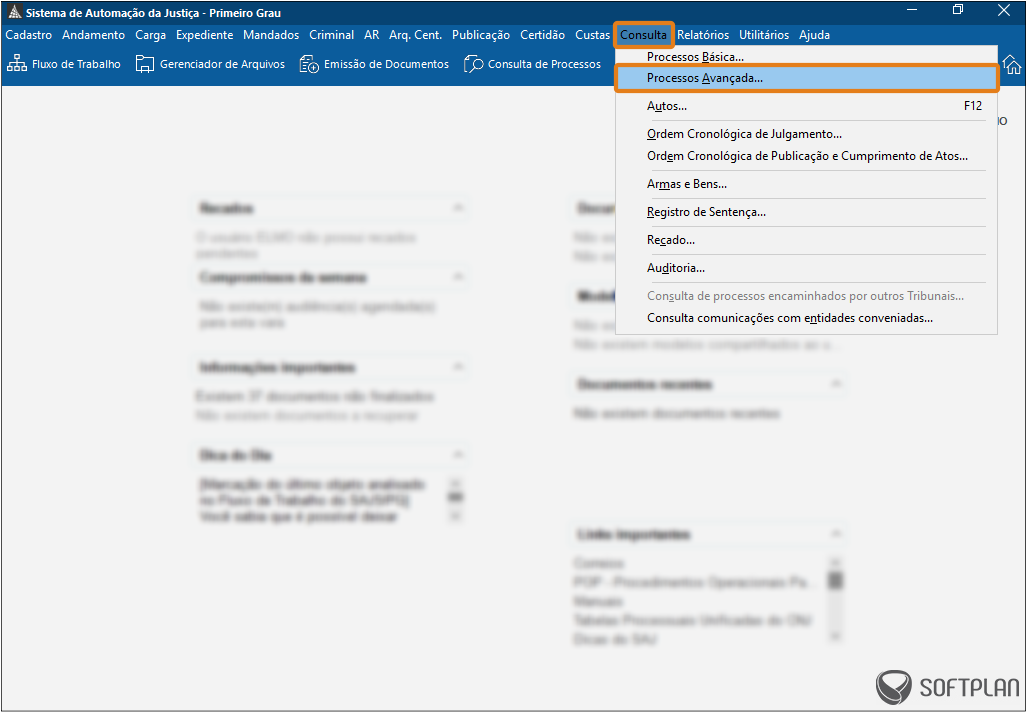Launch Emissão de Documentos from the toolbar
This screenshot has width=1027, height=712.
[x=374, y=64]
